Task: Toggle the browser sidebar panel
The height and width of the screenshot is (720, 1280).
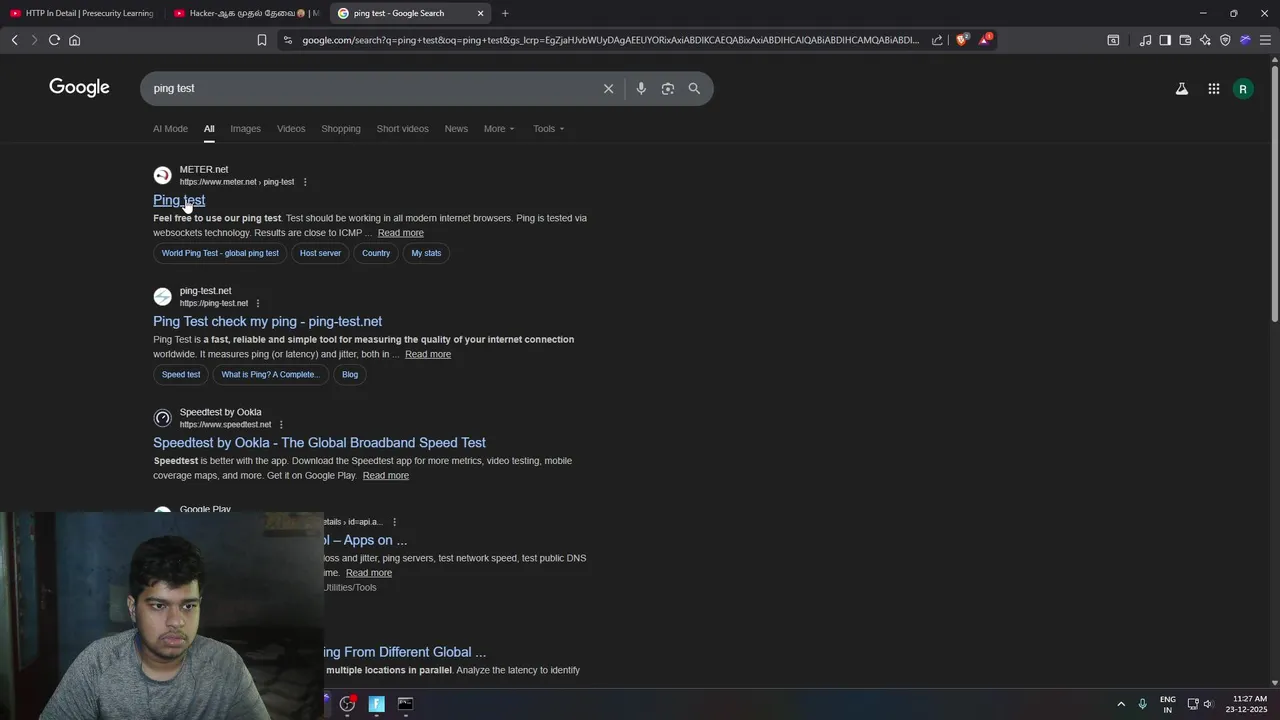Action: (x=1165, y=40)
